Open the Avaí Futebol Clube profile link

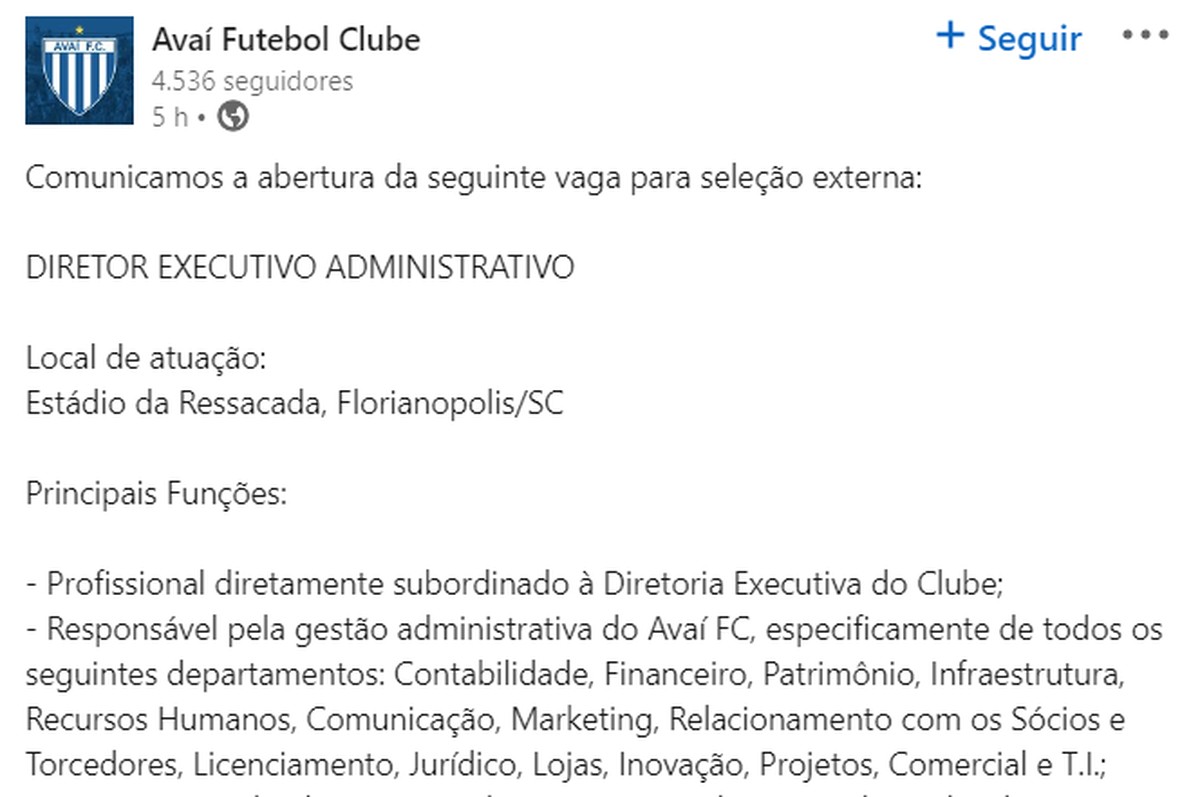[285, 40]
